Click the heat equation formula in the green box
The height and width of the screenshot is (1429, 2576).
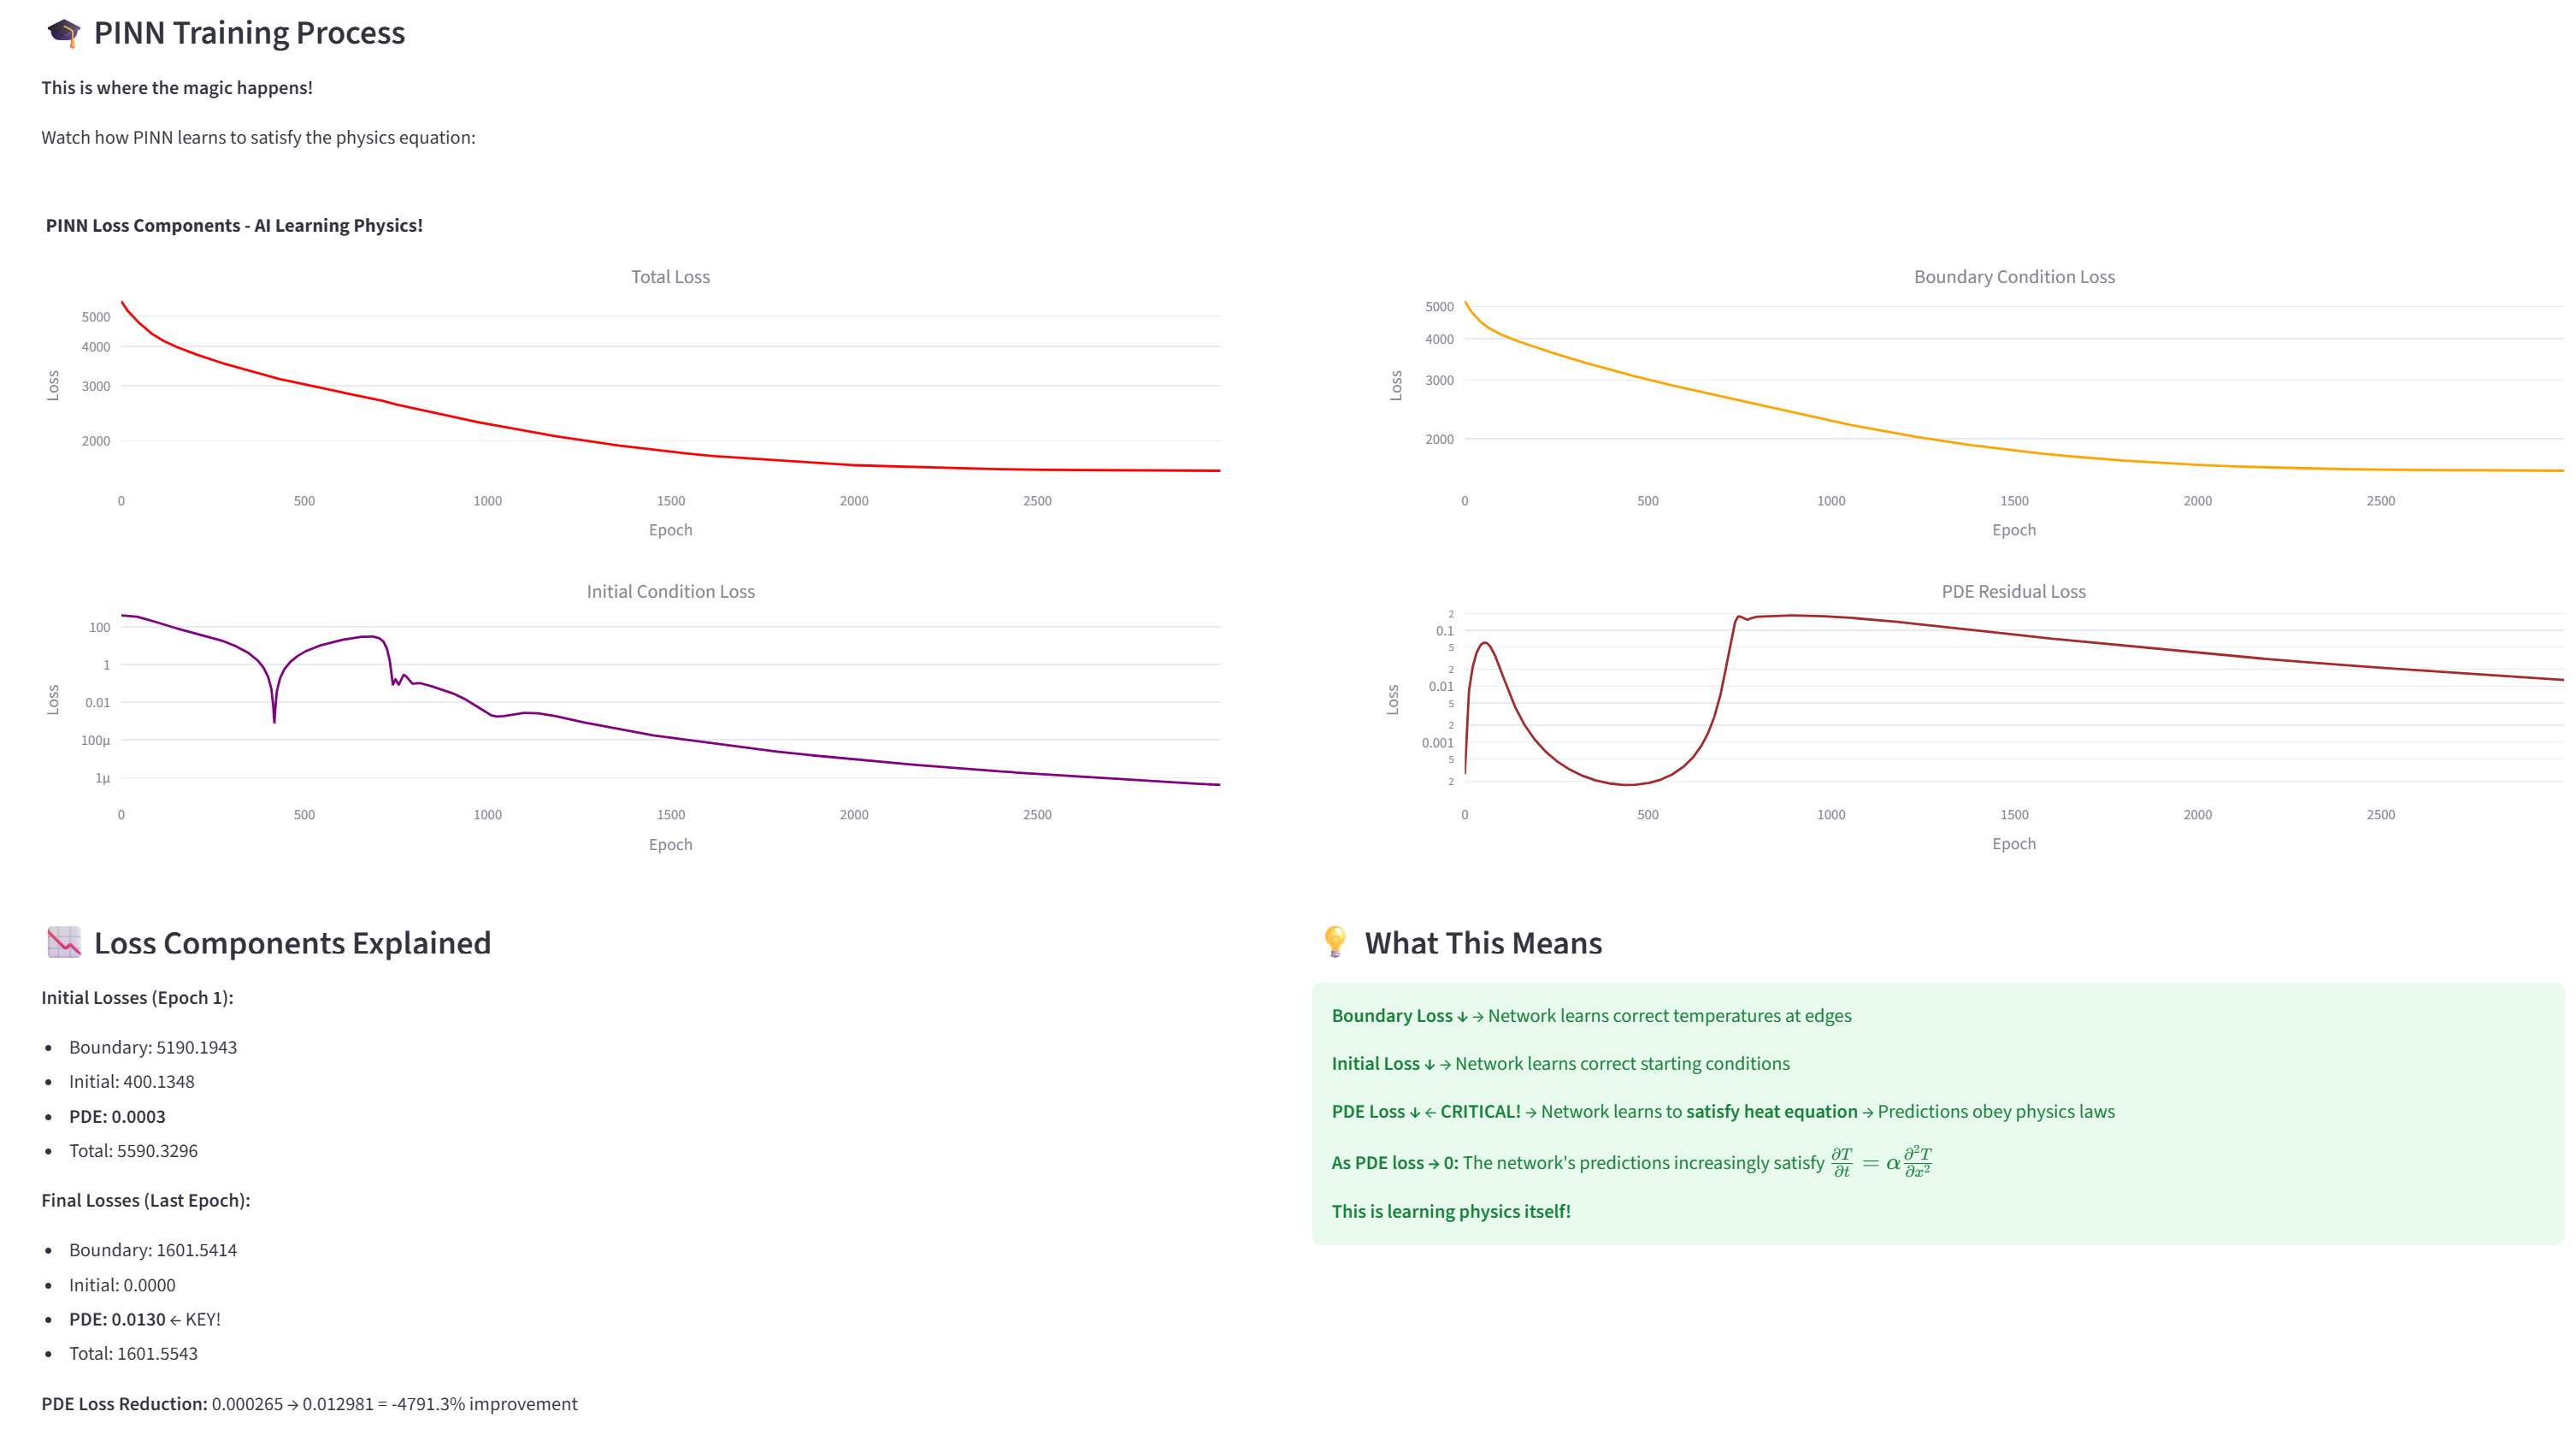(1881, 1162)
